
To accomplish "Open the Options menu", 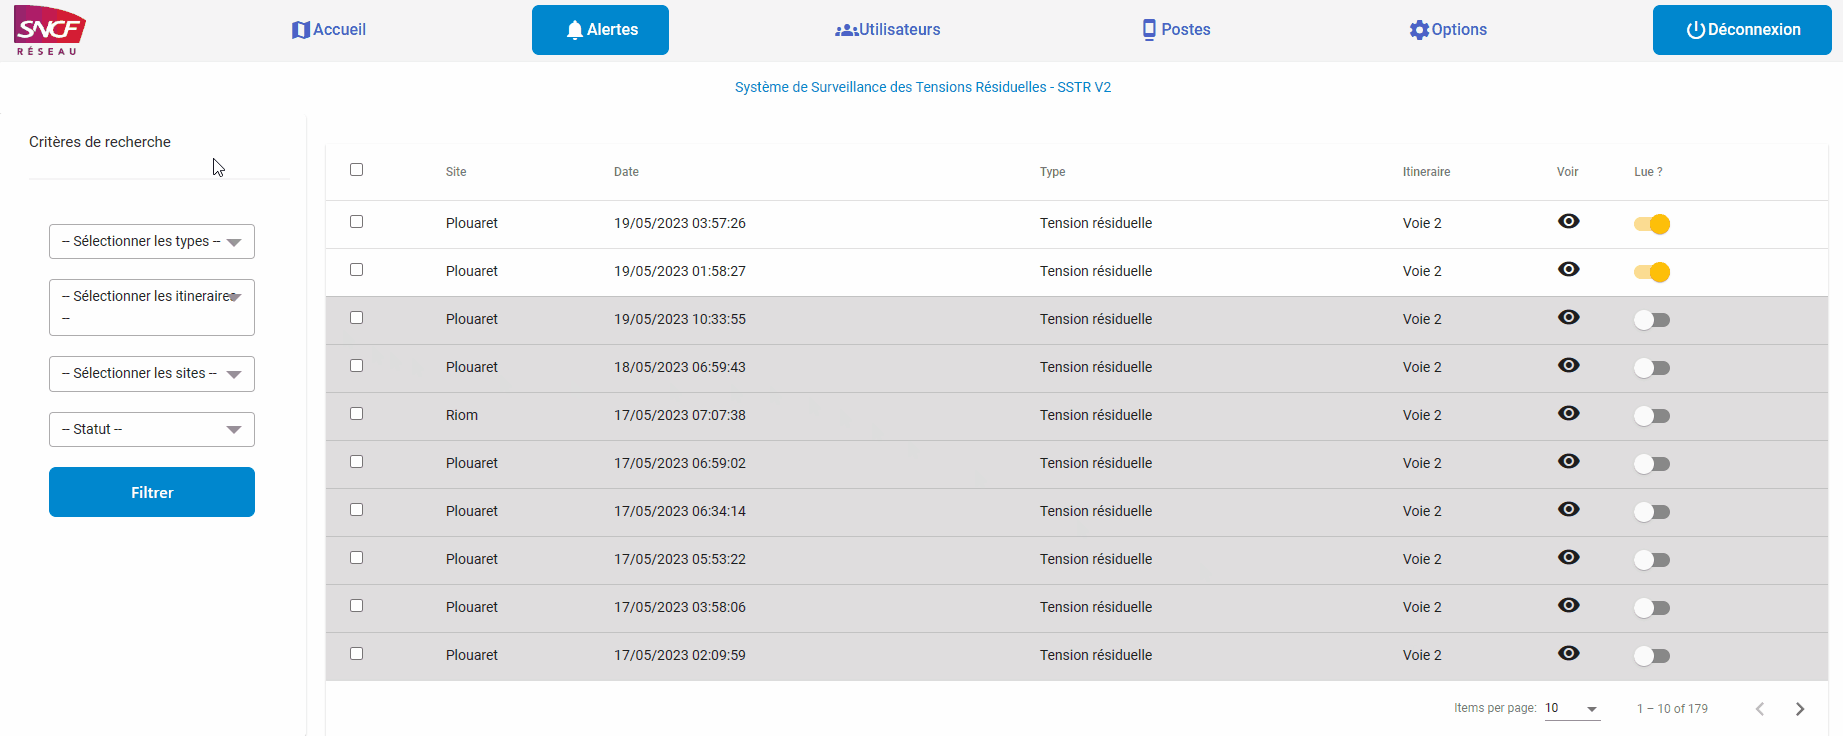I will (x=1448, y=30).
